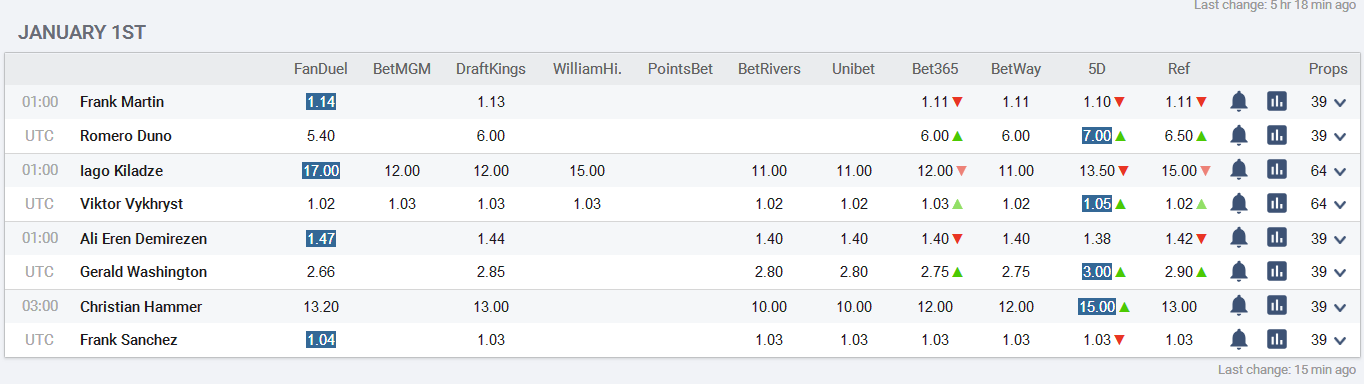Open the chart icon for Gerald Washington
Viewport: 1364px width, 384px height.
pyautogui.click(x=1276, y=271)
